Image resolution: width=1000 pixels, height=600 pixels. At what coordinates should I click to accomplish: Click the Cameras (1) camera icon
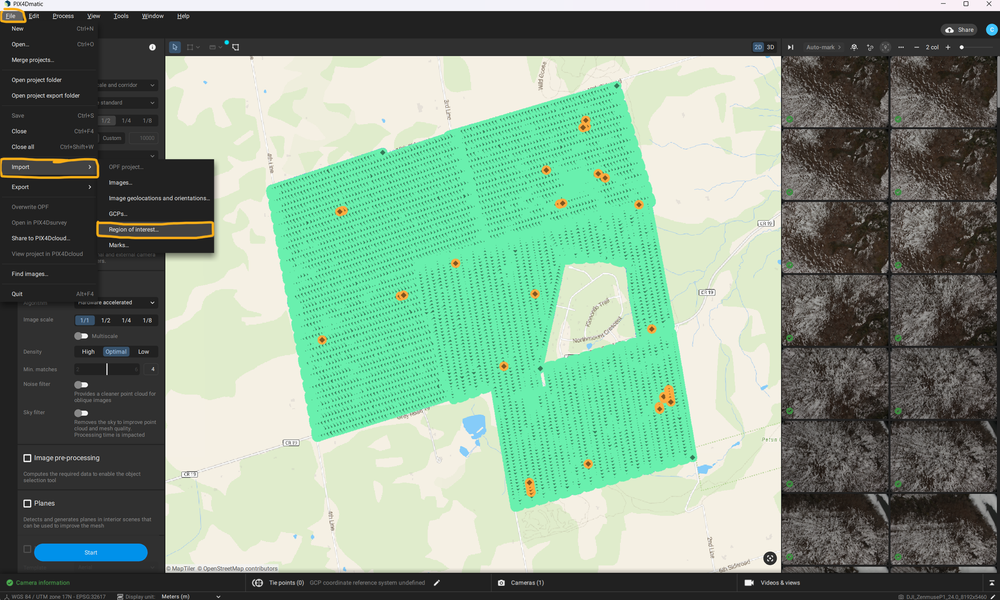(x=501, y=583)
